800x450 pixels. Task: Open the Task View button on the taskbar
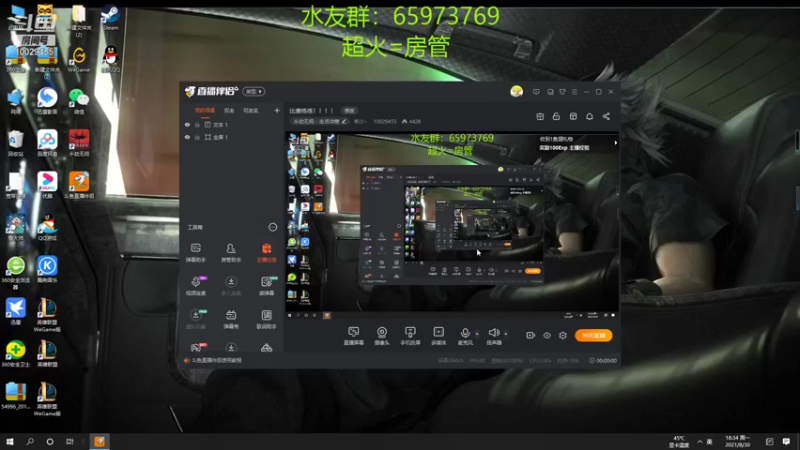70,441
